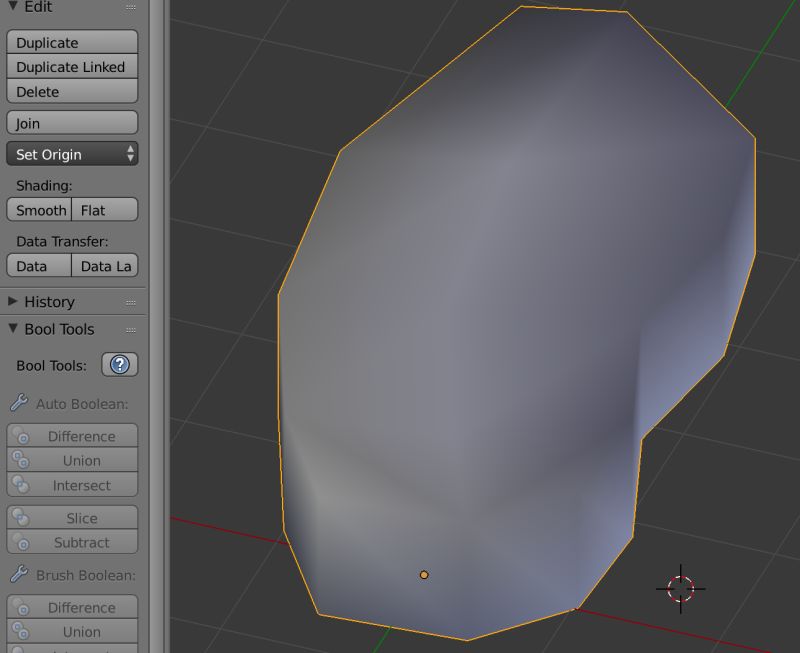Open the Bool Tools help icon

click(x=120, y=364)
